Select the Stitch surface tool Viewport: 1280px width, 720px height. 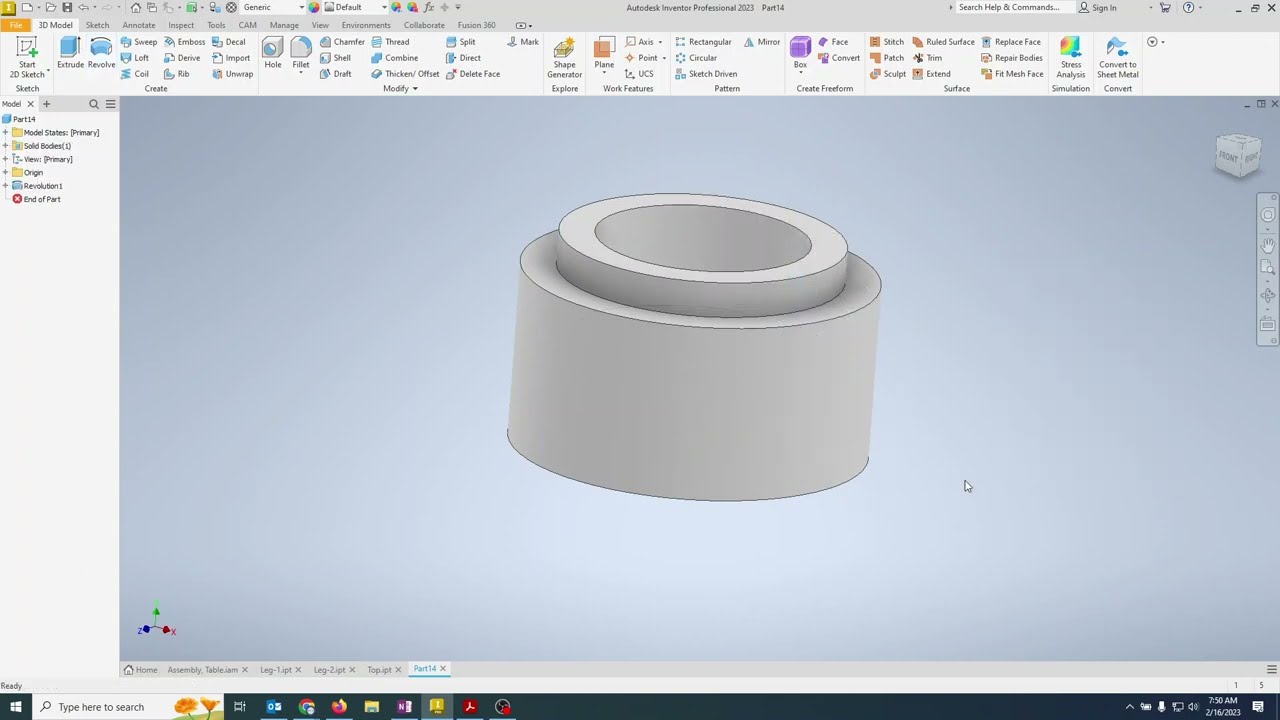(886, 42)
